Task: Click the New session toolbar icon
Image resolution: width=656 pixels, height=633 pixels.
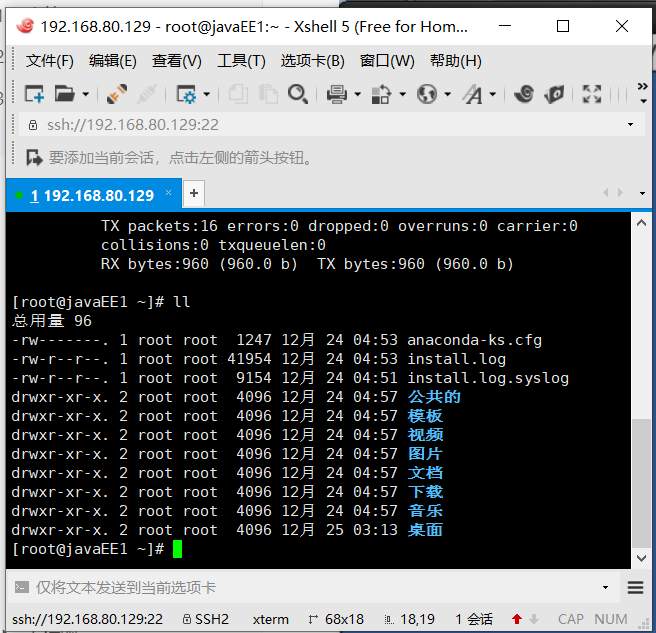Action: click(34, 94)
